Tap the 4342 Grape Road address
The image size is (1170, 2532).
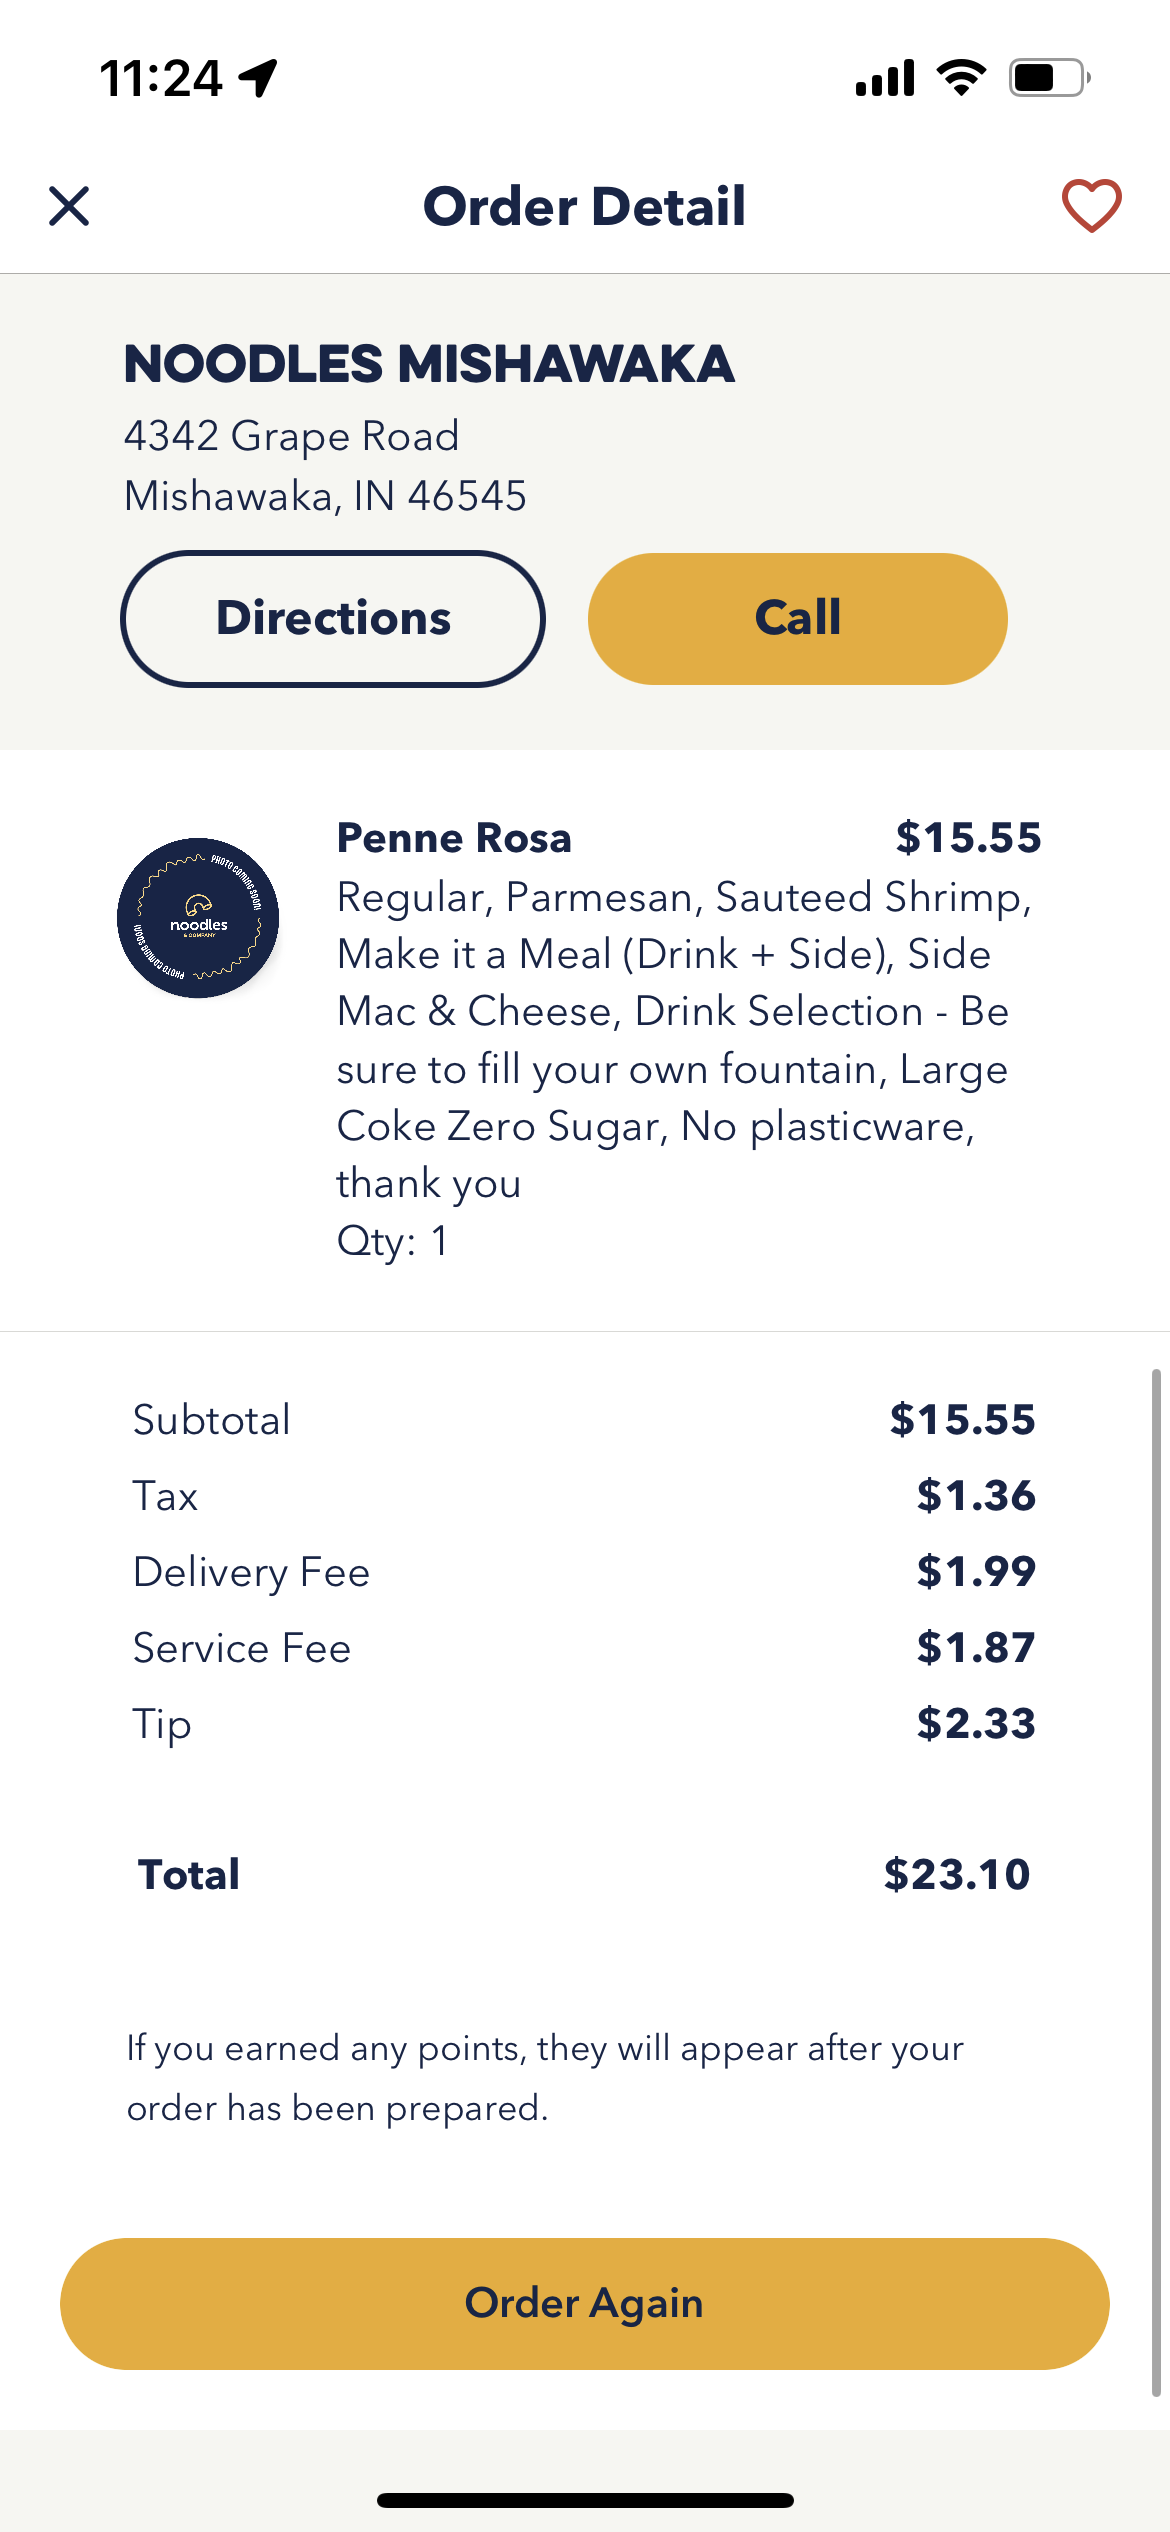tap(292, 436)
